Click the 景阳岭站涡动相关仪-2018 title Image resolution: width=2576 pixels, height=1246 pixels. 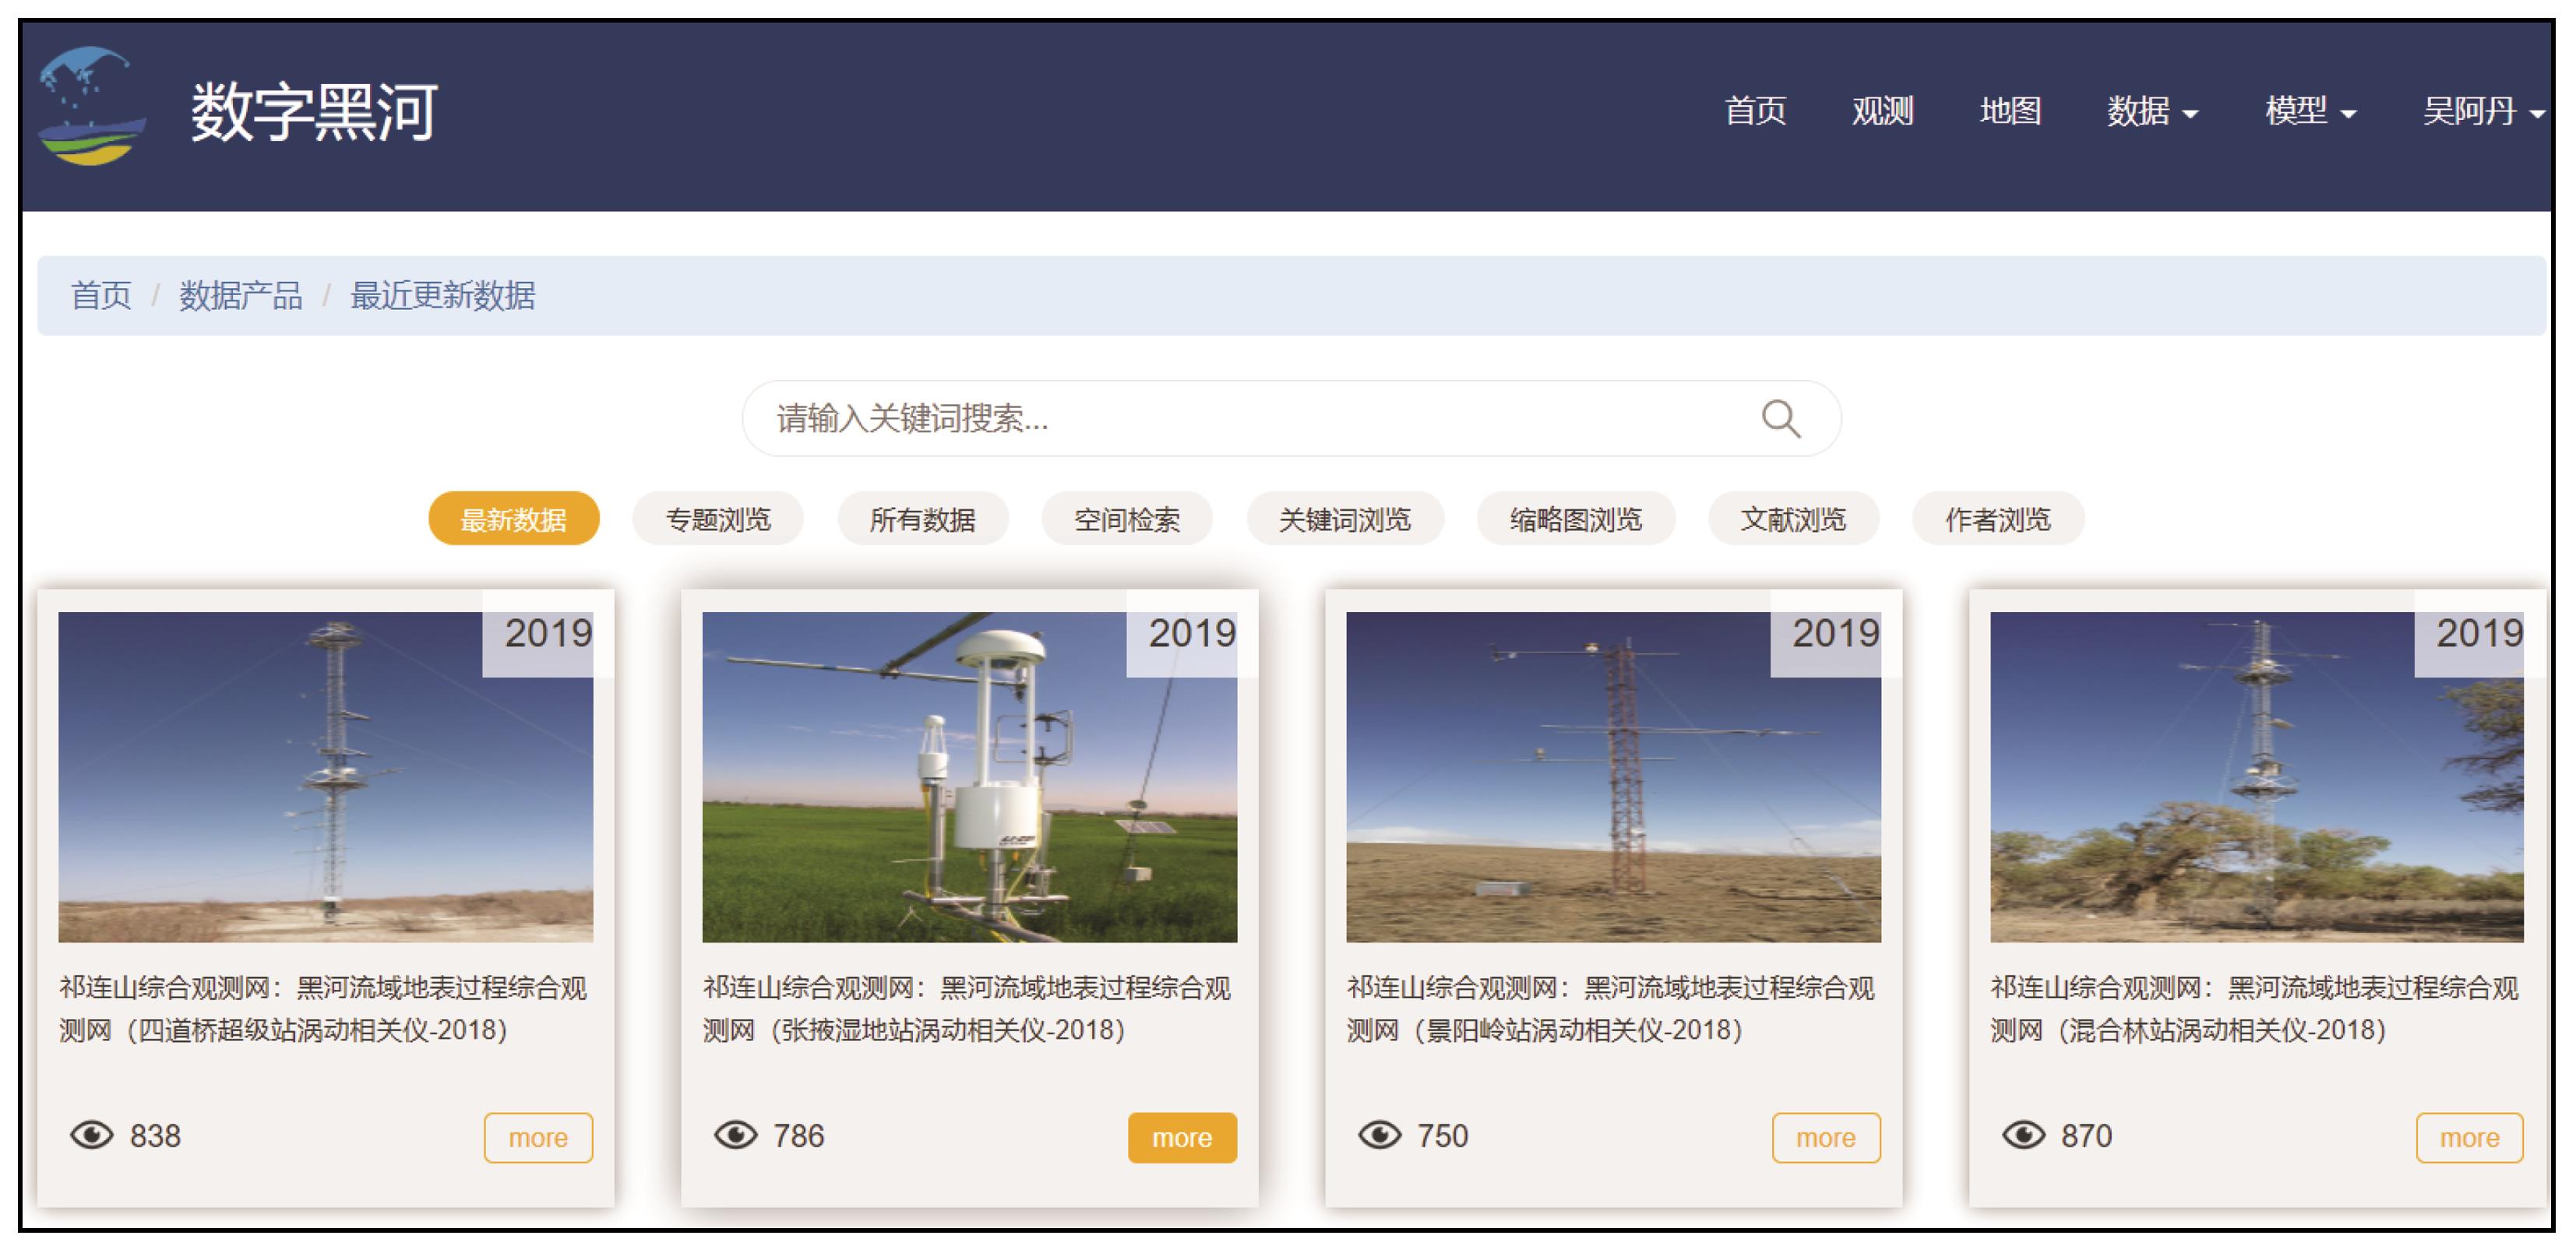[1611, 1009]
